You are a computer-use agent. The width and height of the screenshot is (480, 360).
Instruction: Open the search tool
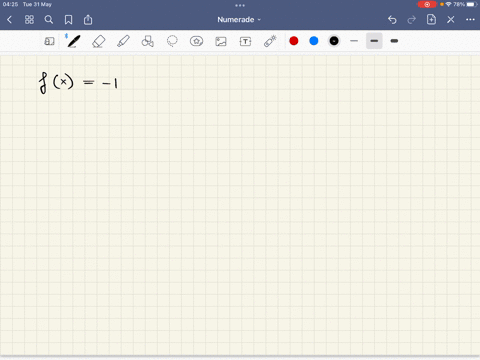pyautogui.click(x=49, y=20)
